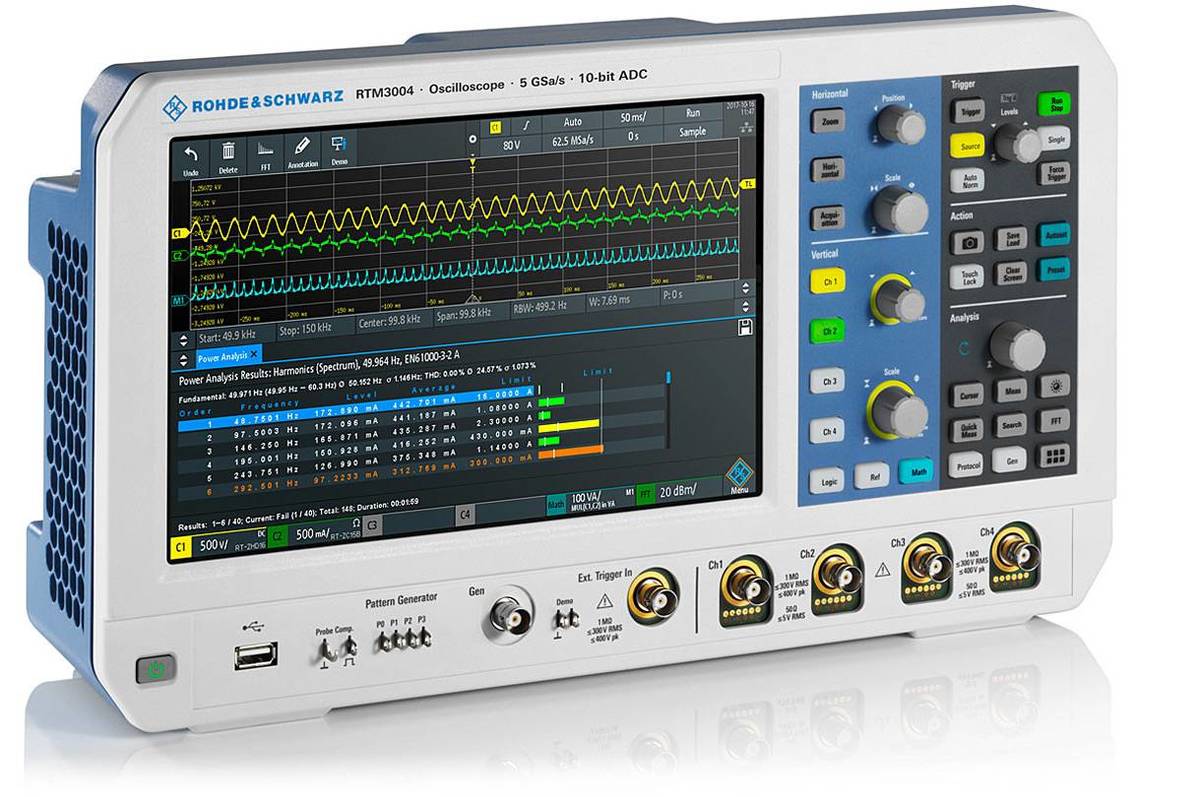Toggle the Touch Lock button
Image resolution: width=1200 pixels, height=797 pixels.
pyautogui.click(x=965, y=279)
